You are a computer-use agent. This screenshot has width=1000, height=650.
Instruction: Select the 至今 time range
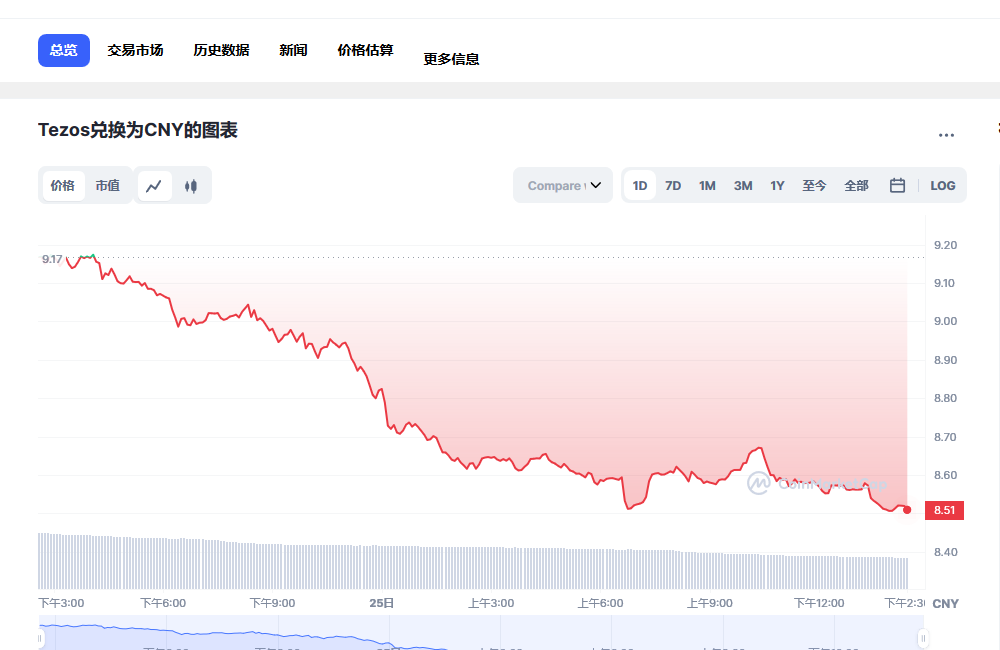814,186
